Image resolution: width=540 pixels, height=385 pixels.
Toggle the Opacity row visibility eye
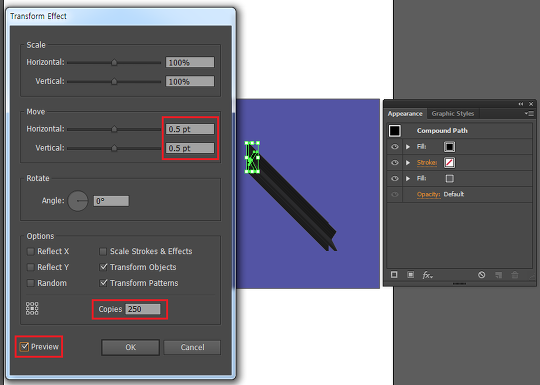[x=395, y=194]
